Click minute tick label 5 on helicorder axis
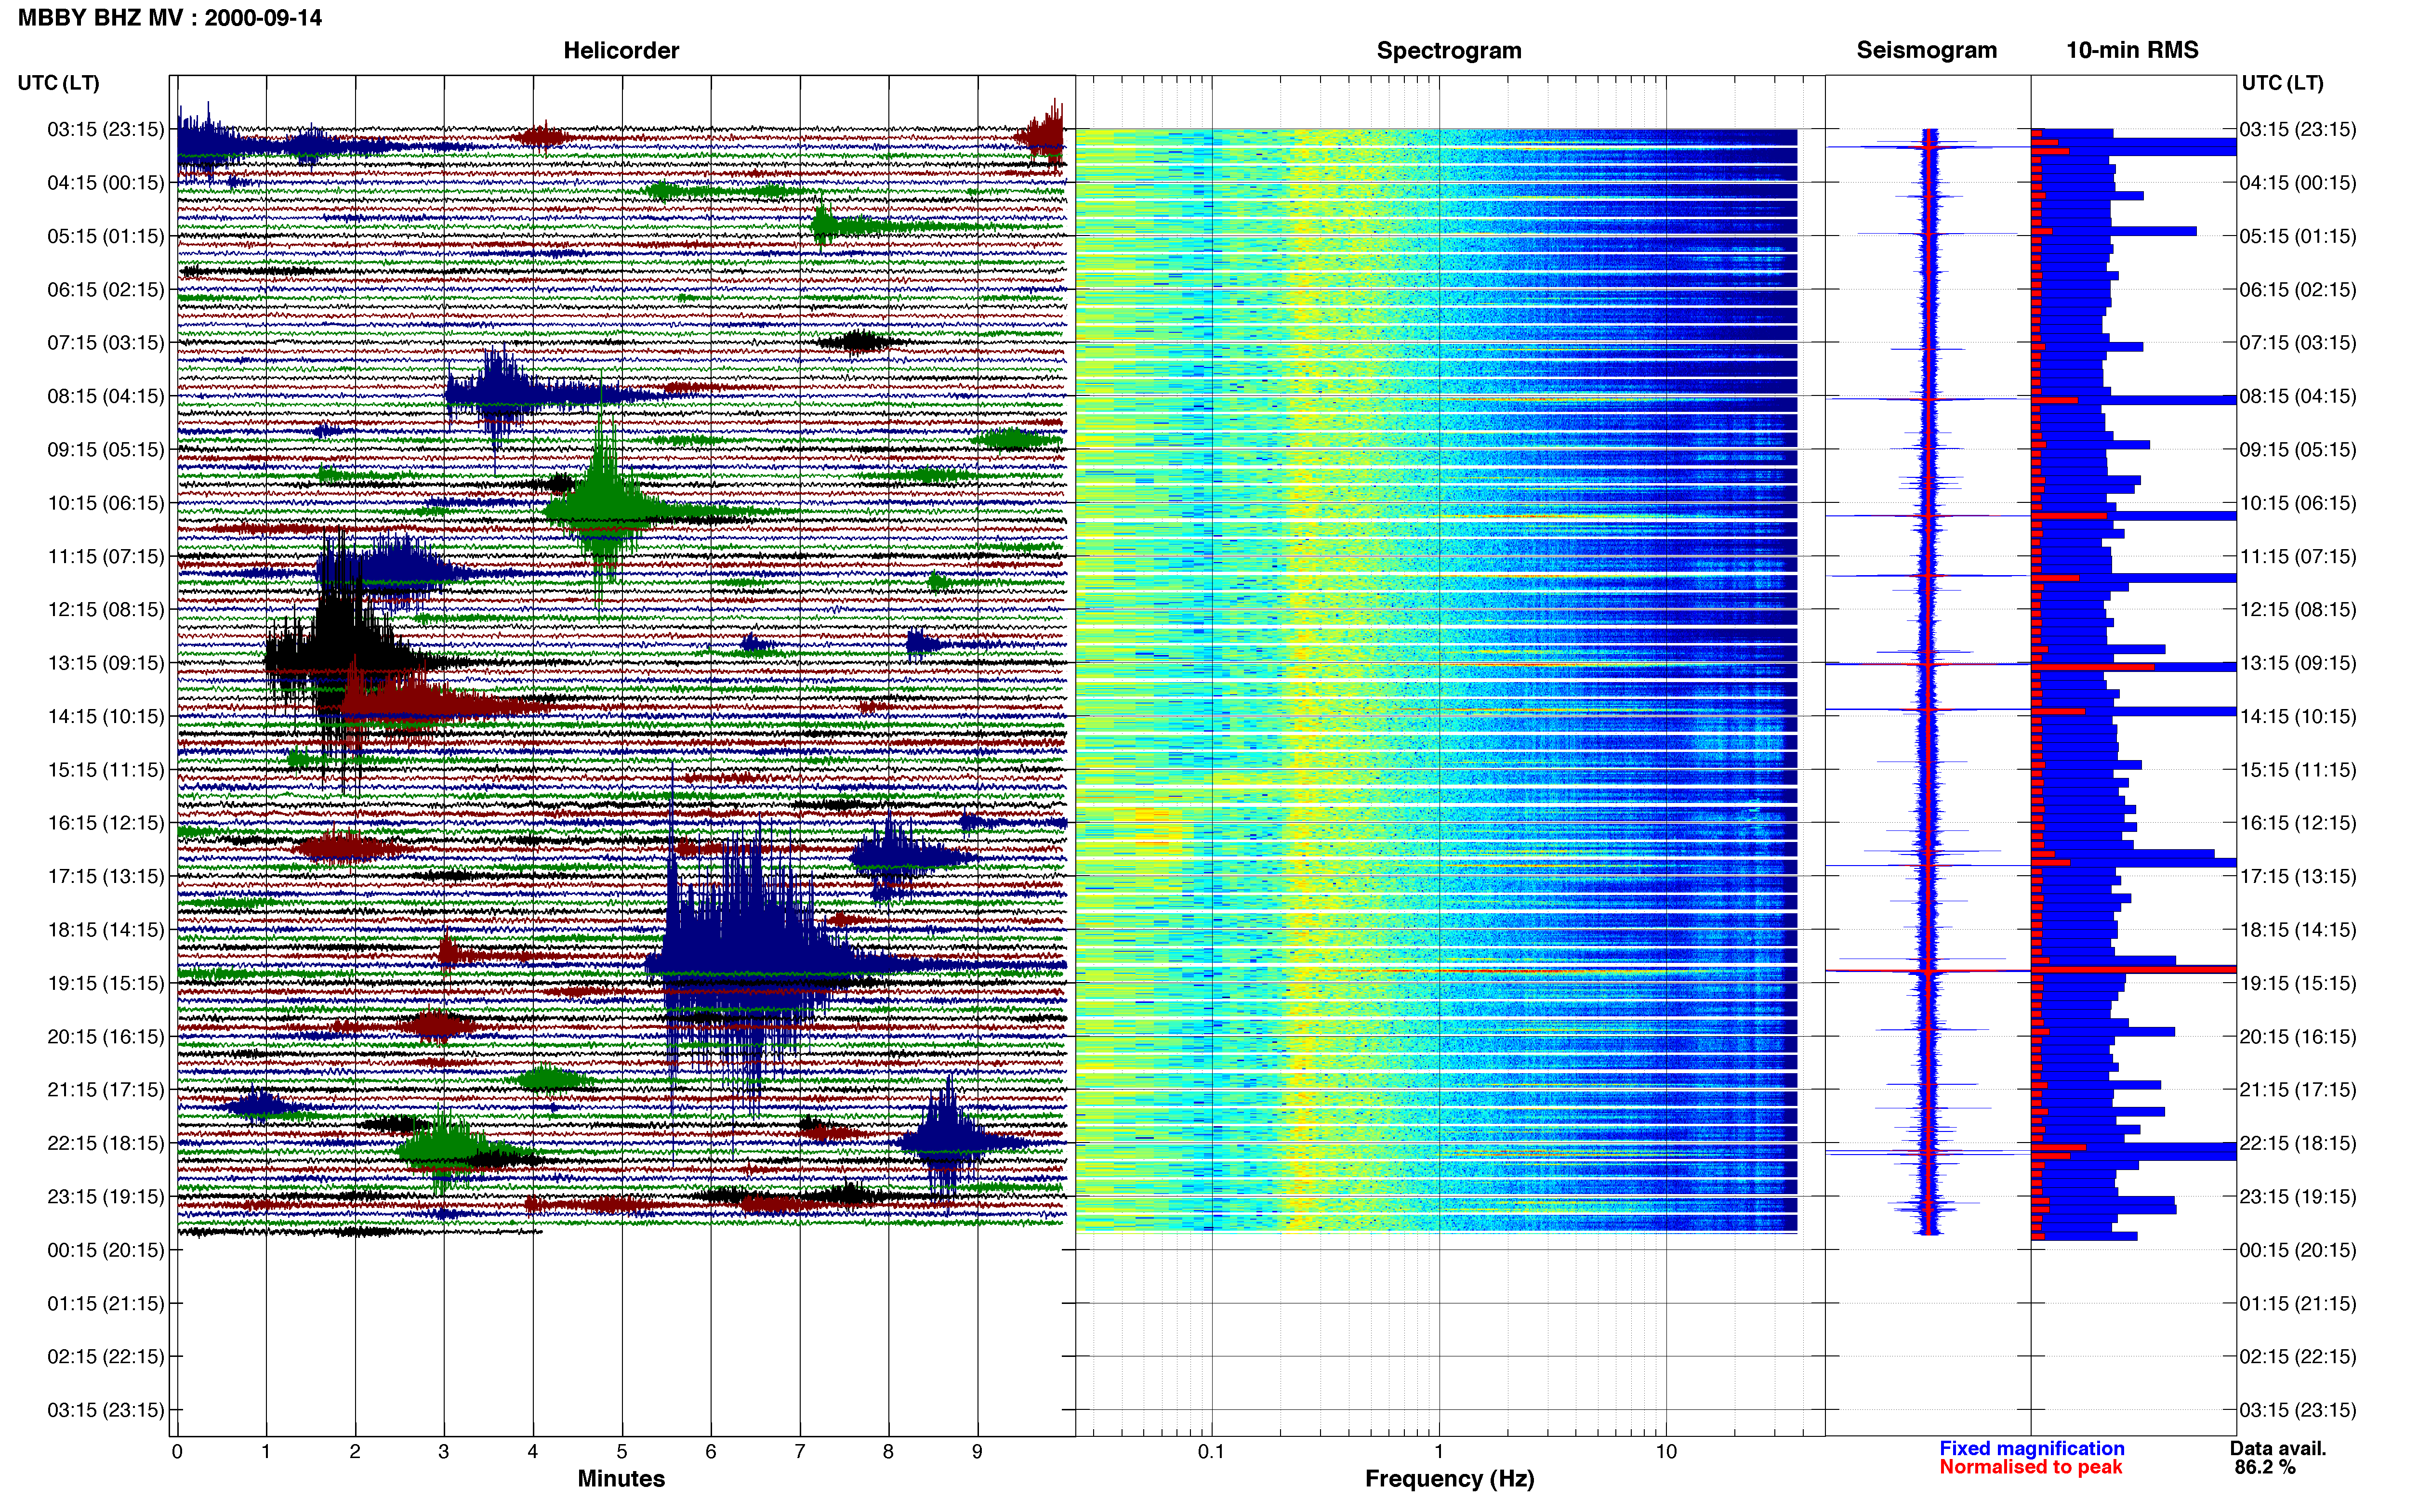This screenshot has width=2418, height=1512. click(x=621, y=1451)
